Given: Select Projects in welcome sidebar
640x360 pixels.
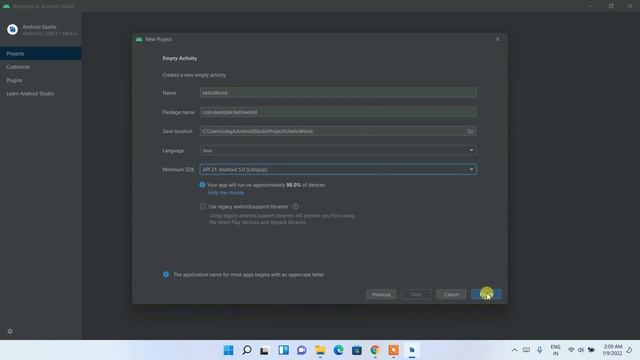Looking at the screenshot, I should click(40, 53).
